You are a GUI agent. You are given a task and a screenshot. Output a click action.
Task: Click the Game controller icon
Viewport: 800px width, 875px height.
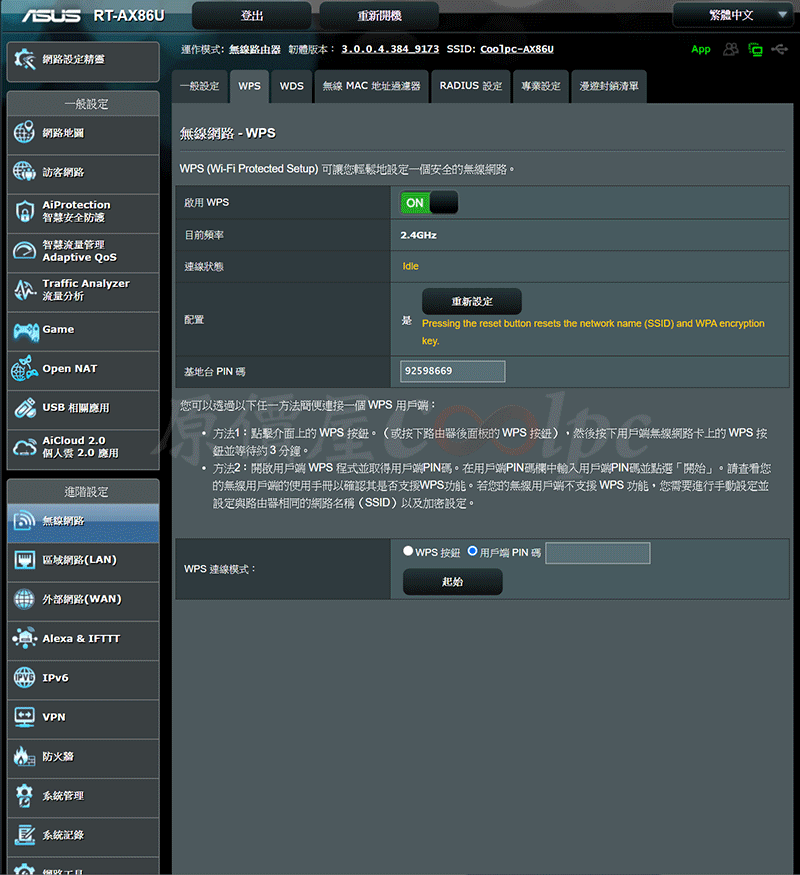(x=25, y=330)
